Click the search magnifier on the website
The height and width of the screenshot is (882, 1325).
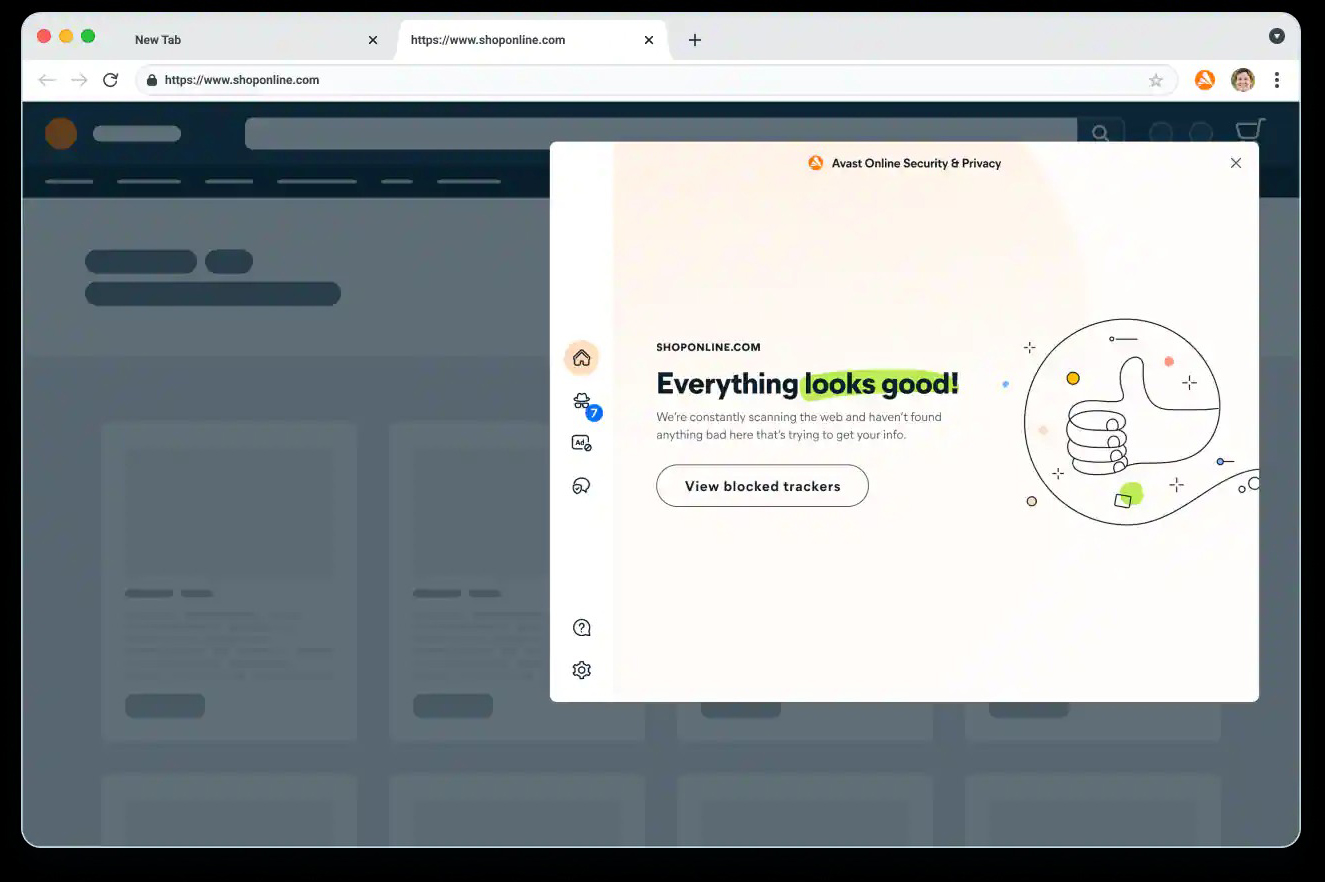[x=1101, y=133]
